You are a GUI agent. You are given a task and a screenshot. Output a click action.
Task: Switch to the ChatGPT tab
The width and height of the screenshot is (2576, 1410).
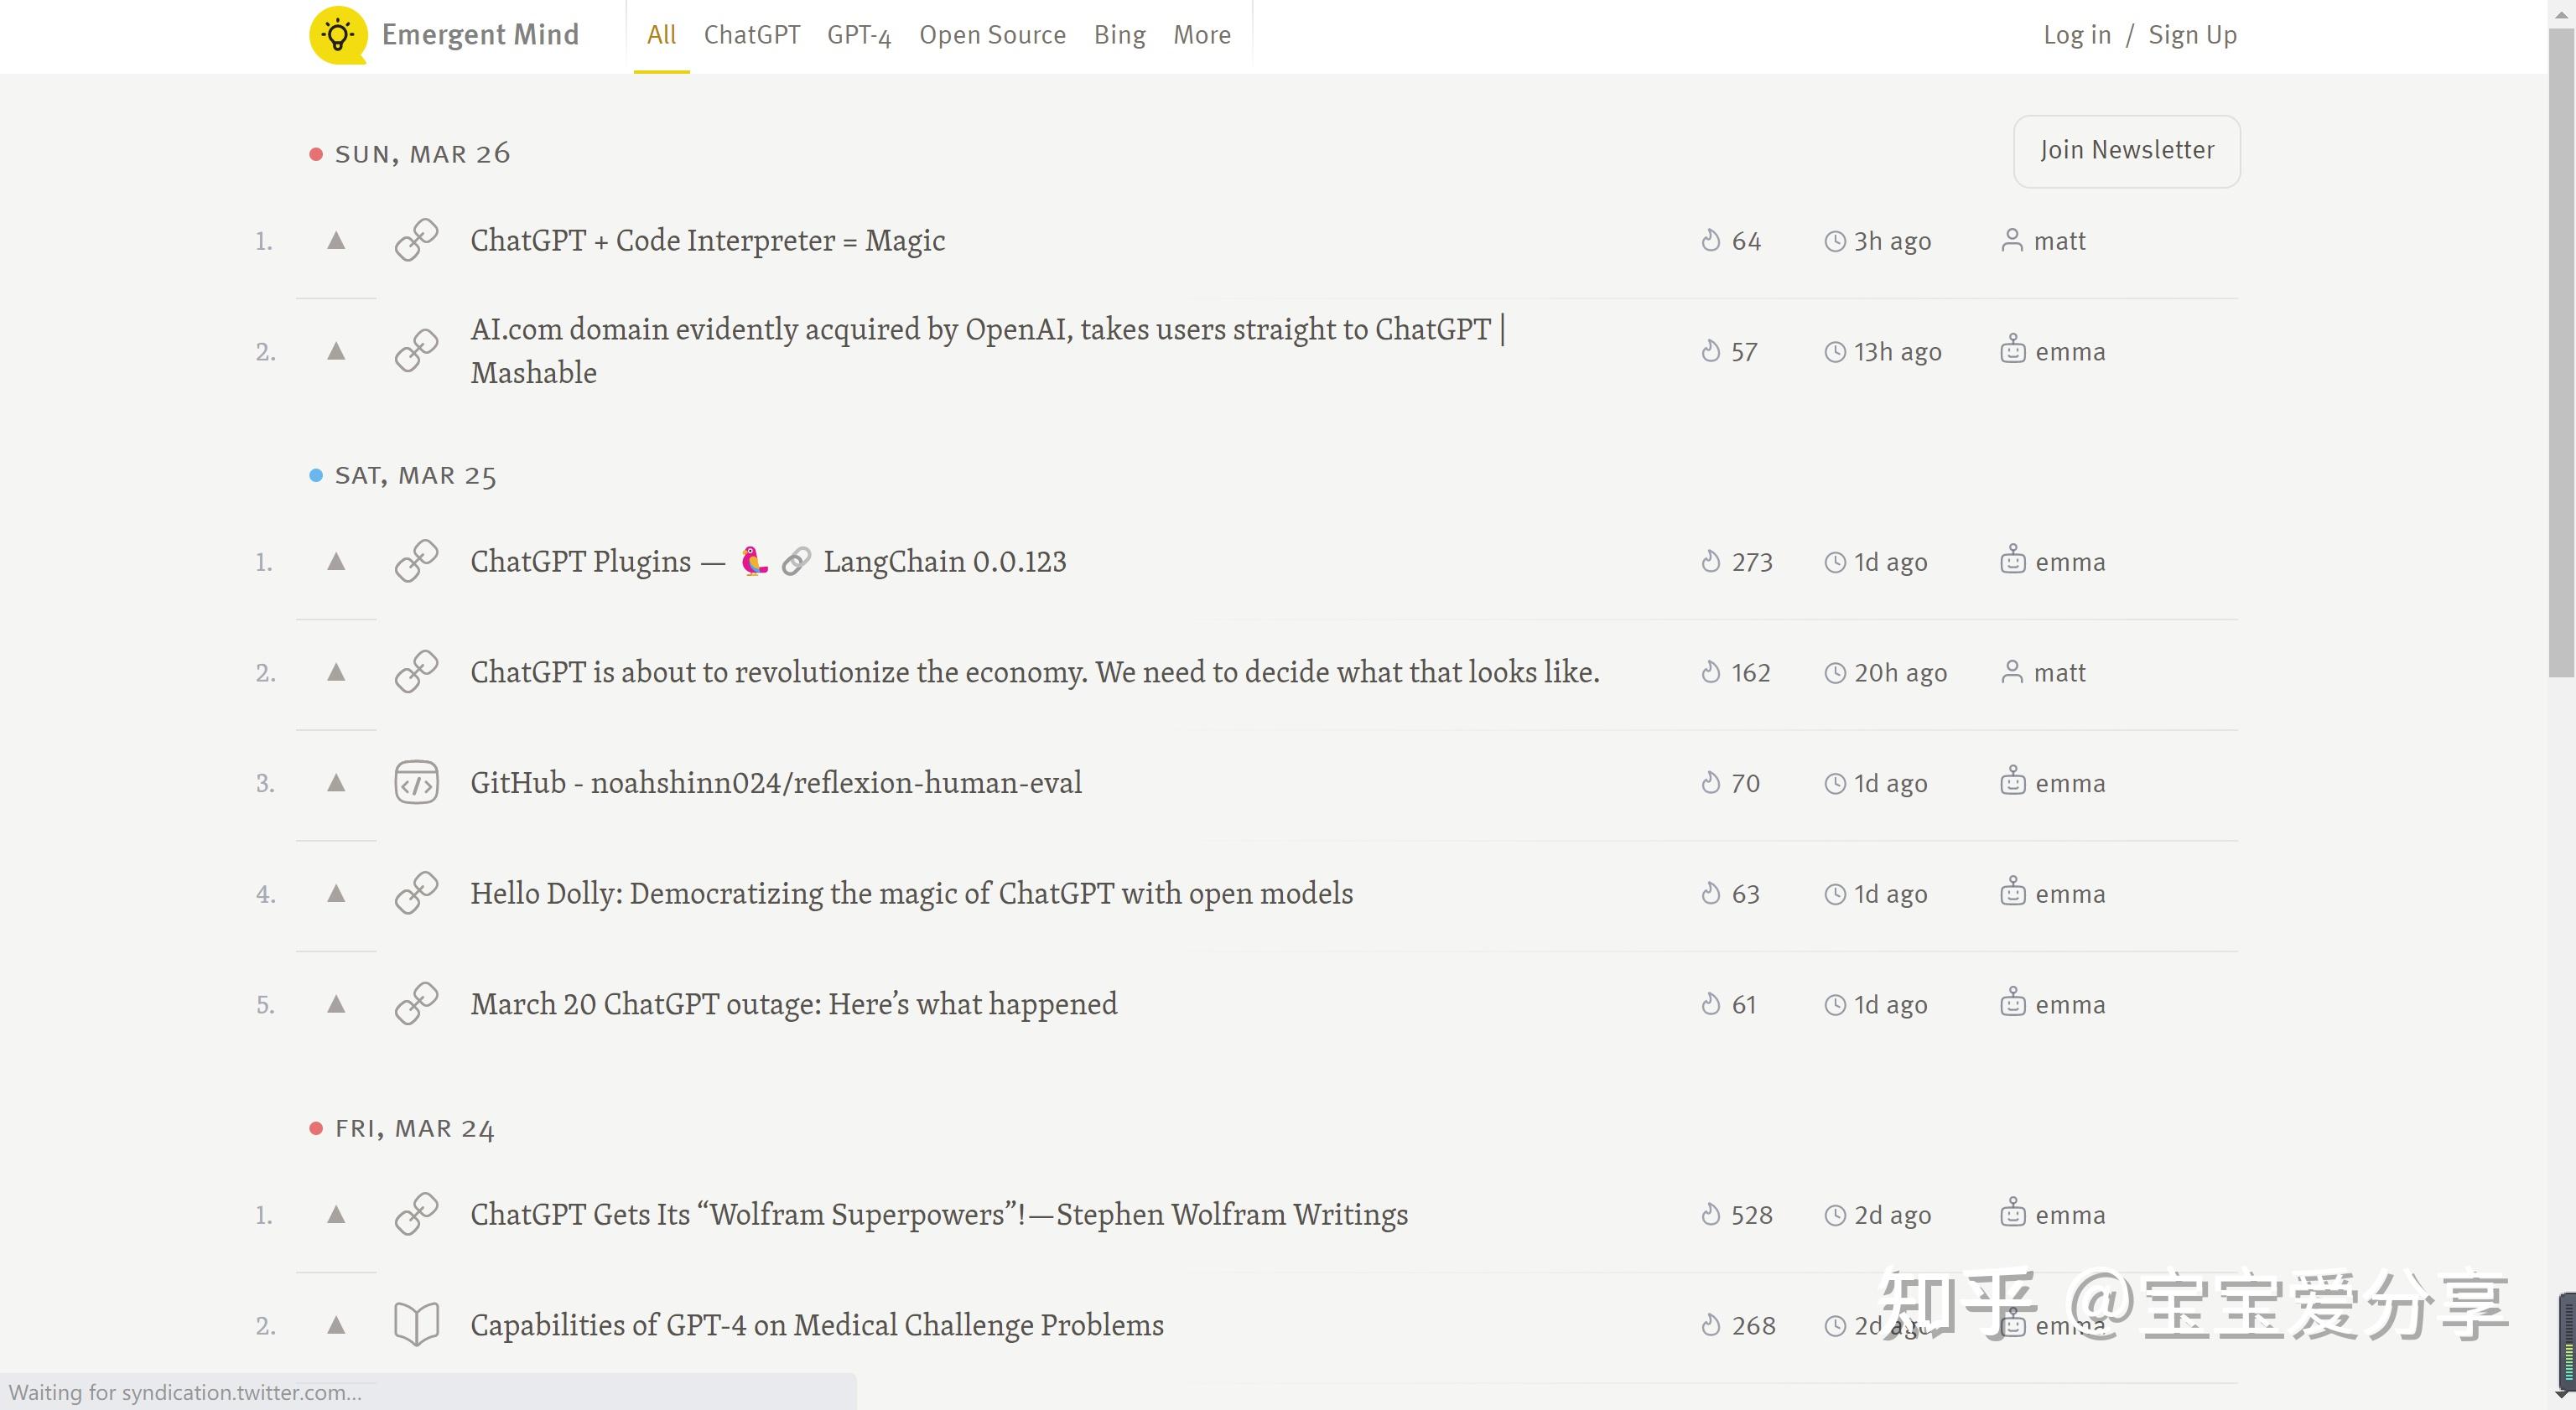tap(752, 35)
